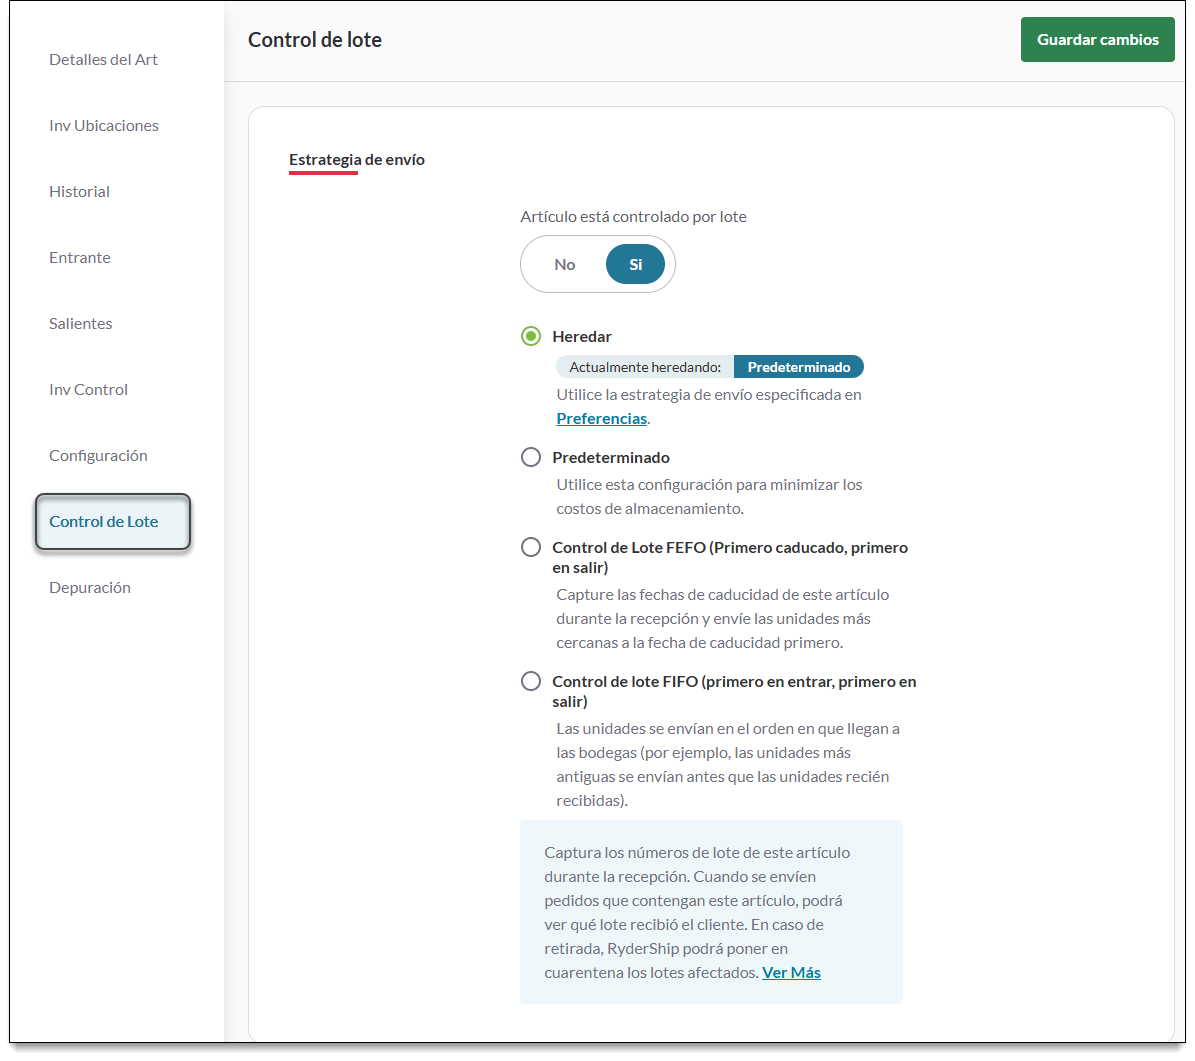Viewport: 1195px width, 1061px height.
Task: Follow the Preferencias link
Action: [x=601, y=419]
